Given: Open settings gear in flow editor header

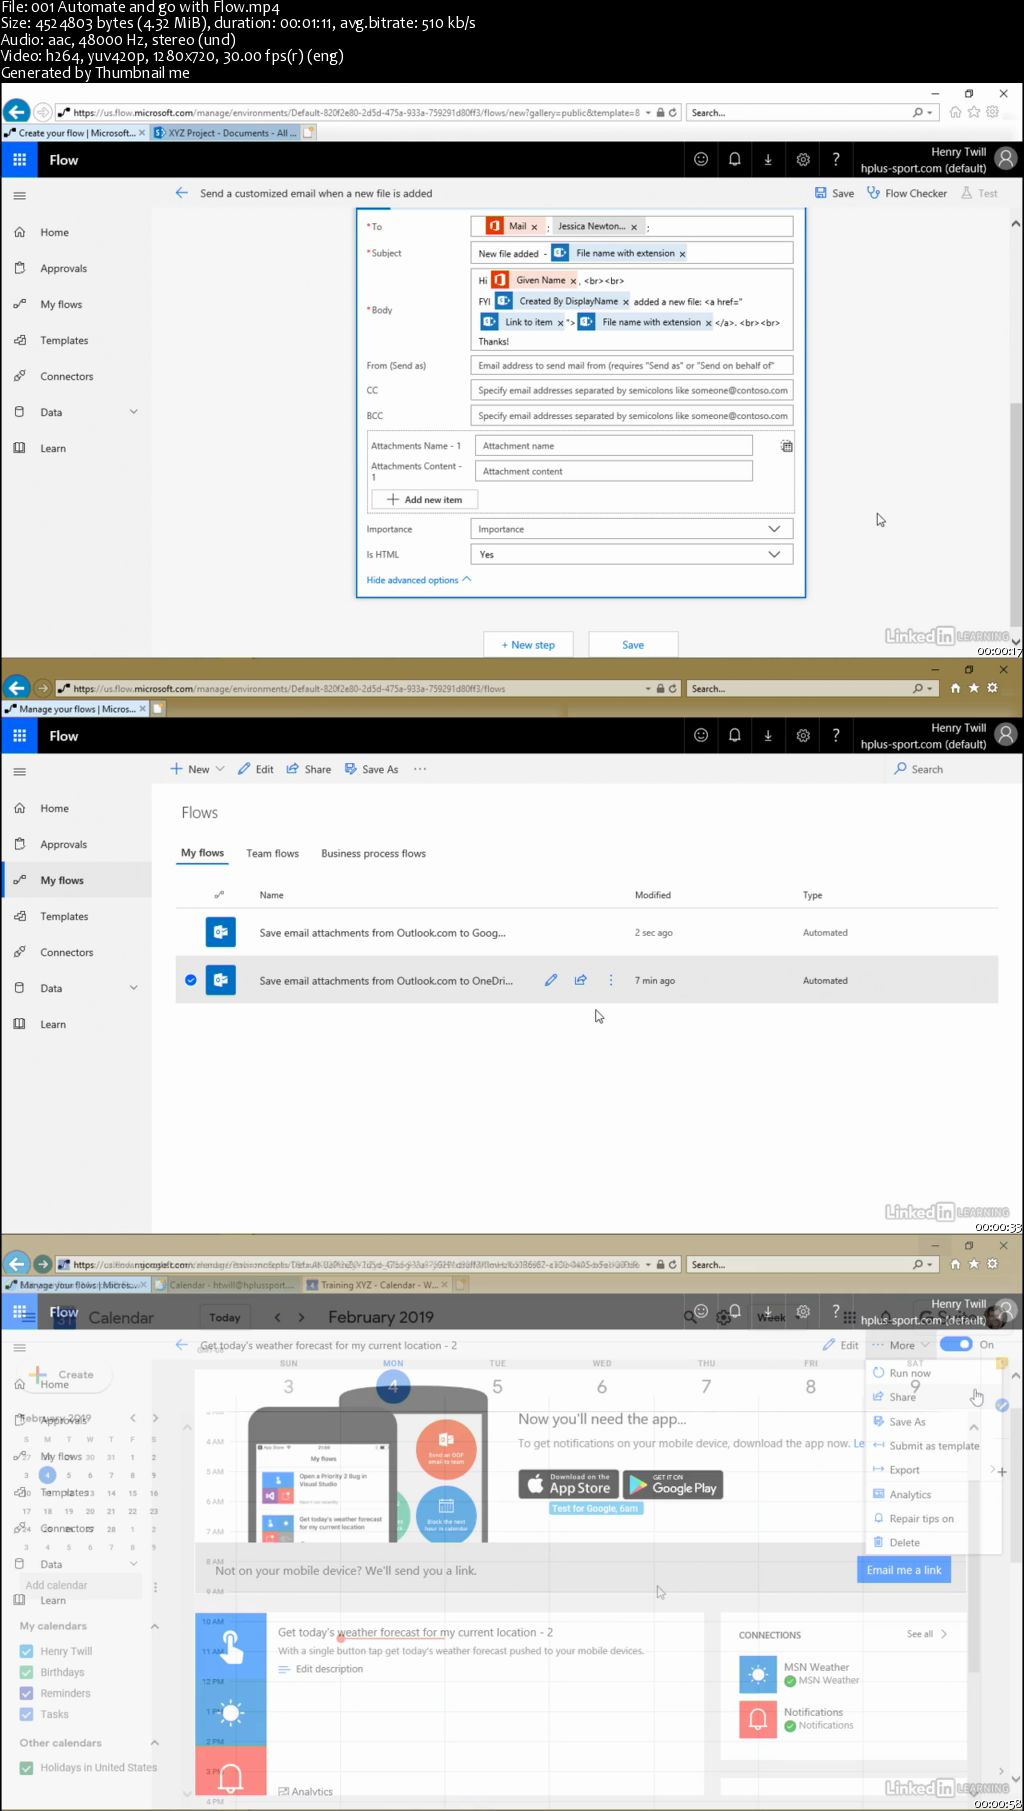Looking at the screenshot, I should click(802, 159).
